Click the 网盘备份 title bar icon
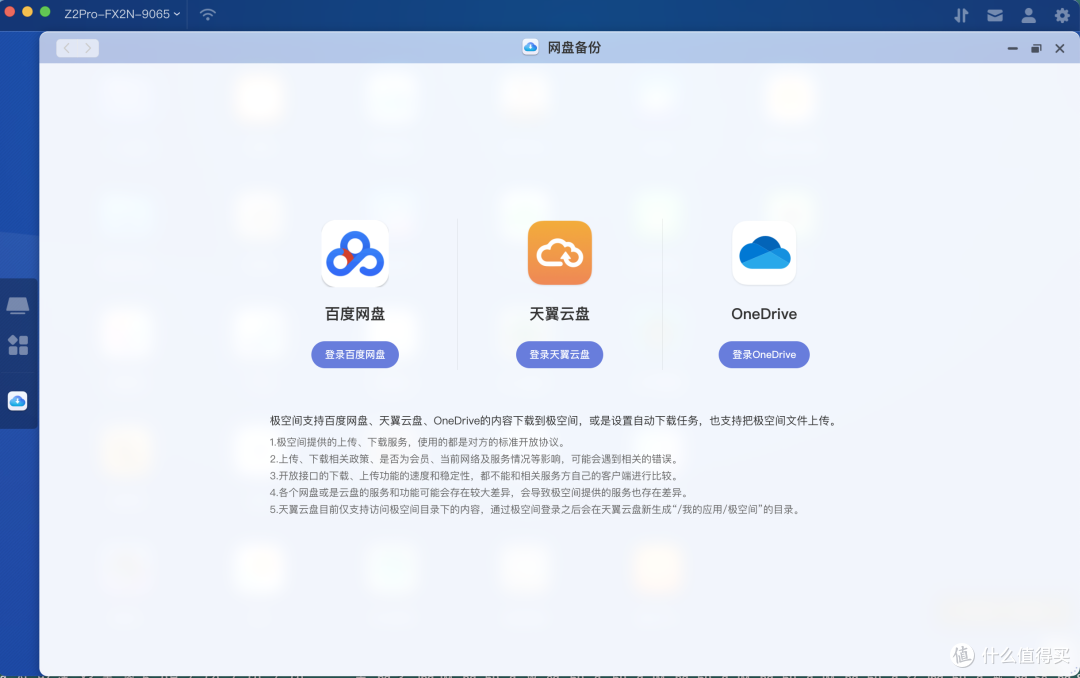1080x678 pixels. [x=530, y=47]
